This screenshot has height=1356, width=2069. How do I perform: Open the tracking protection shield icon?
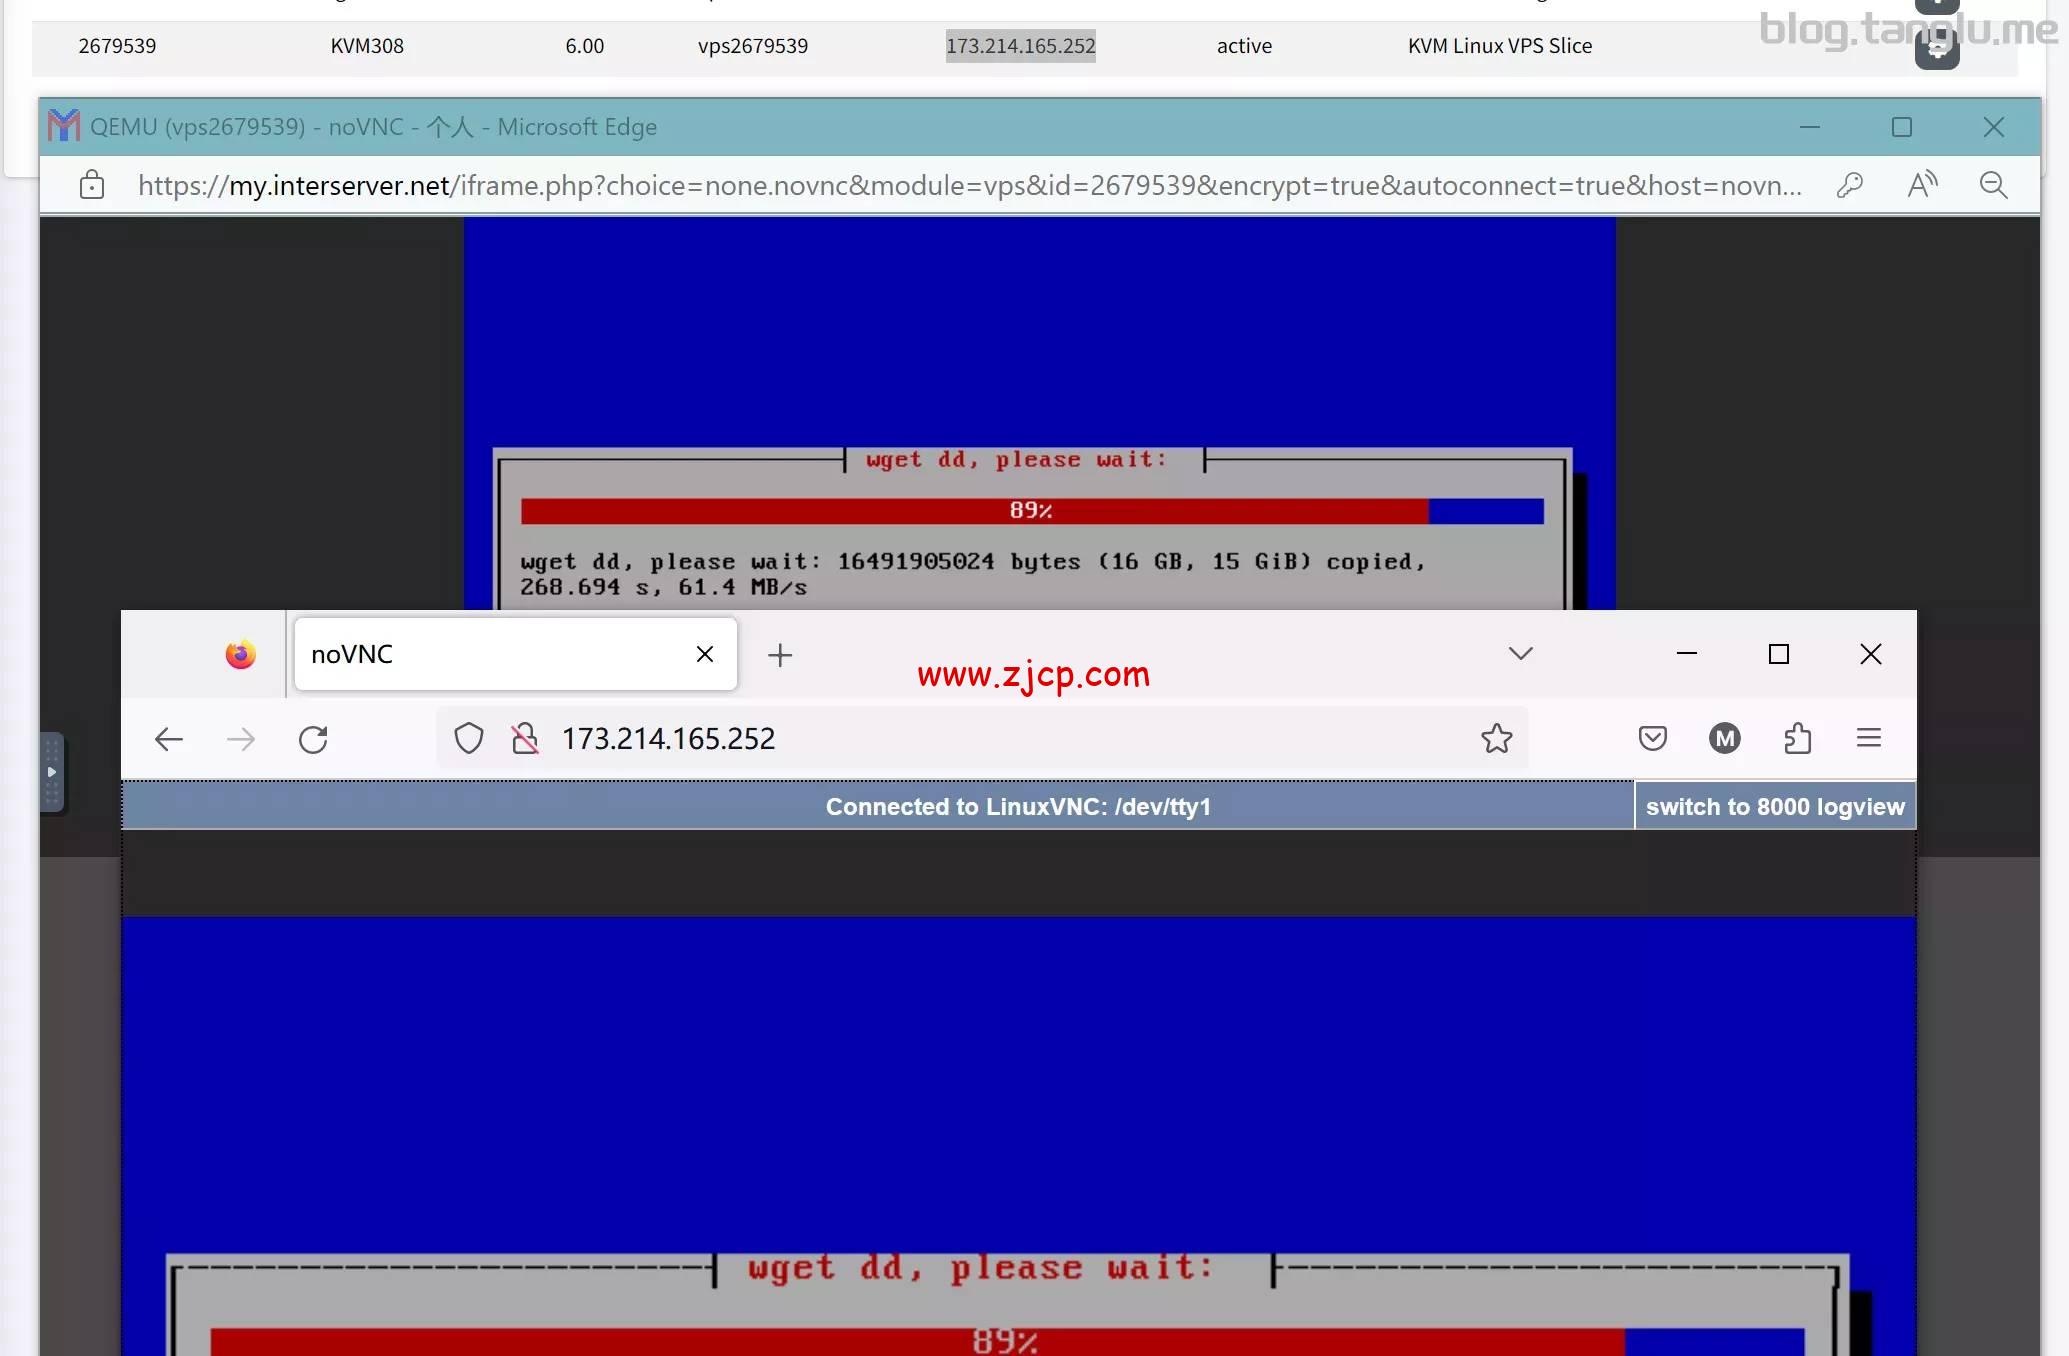point(468,738)
